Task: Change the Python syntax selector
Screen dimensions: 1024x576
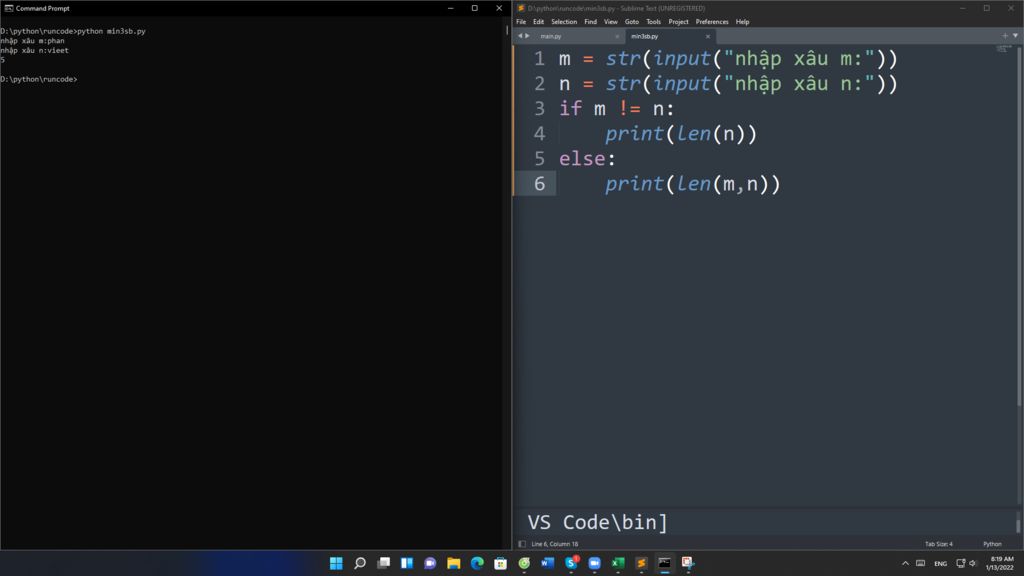Action: (992, 544)
